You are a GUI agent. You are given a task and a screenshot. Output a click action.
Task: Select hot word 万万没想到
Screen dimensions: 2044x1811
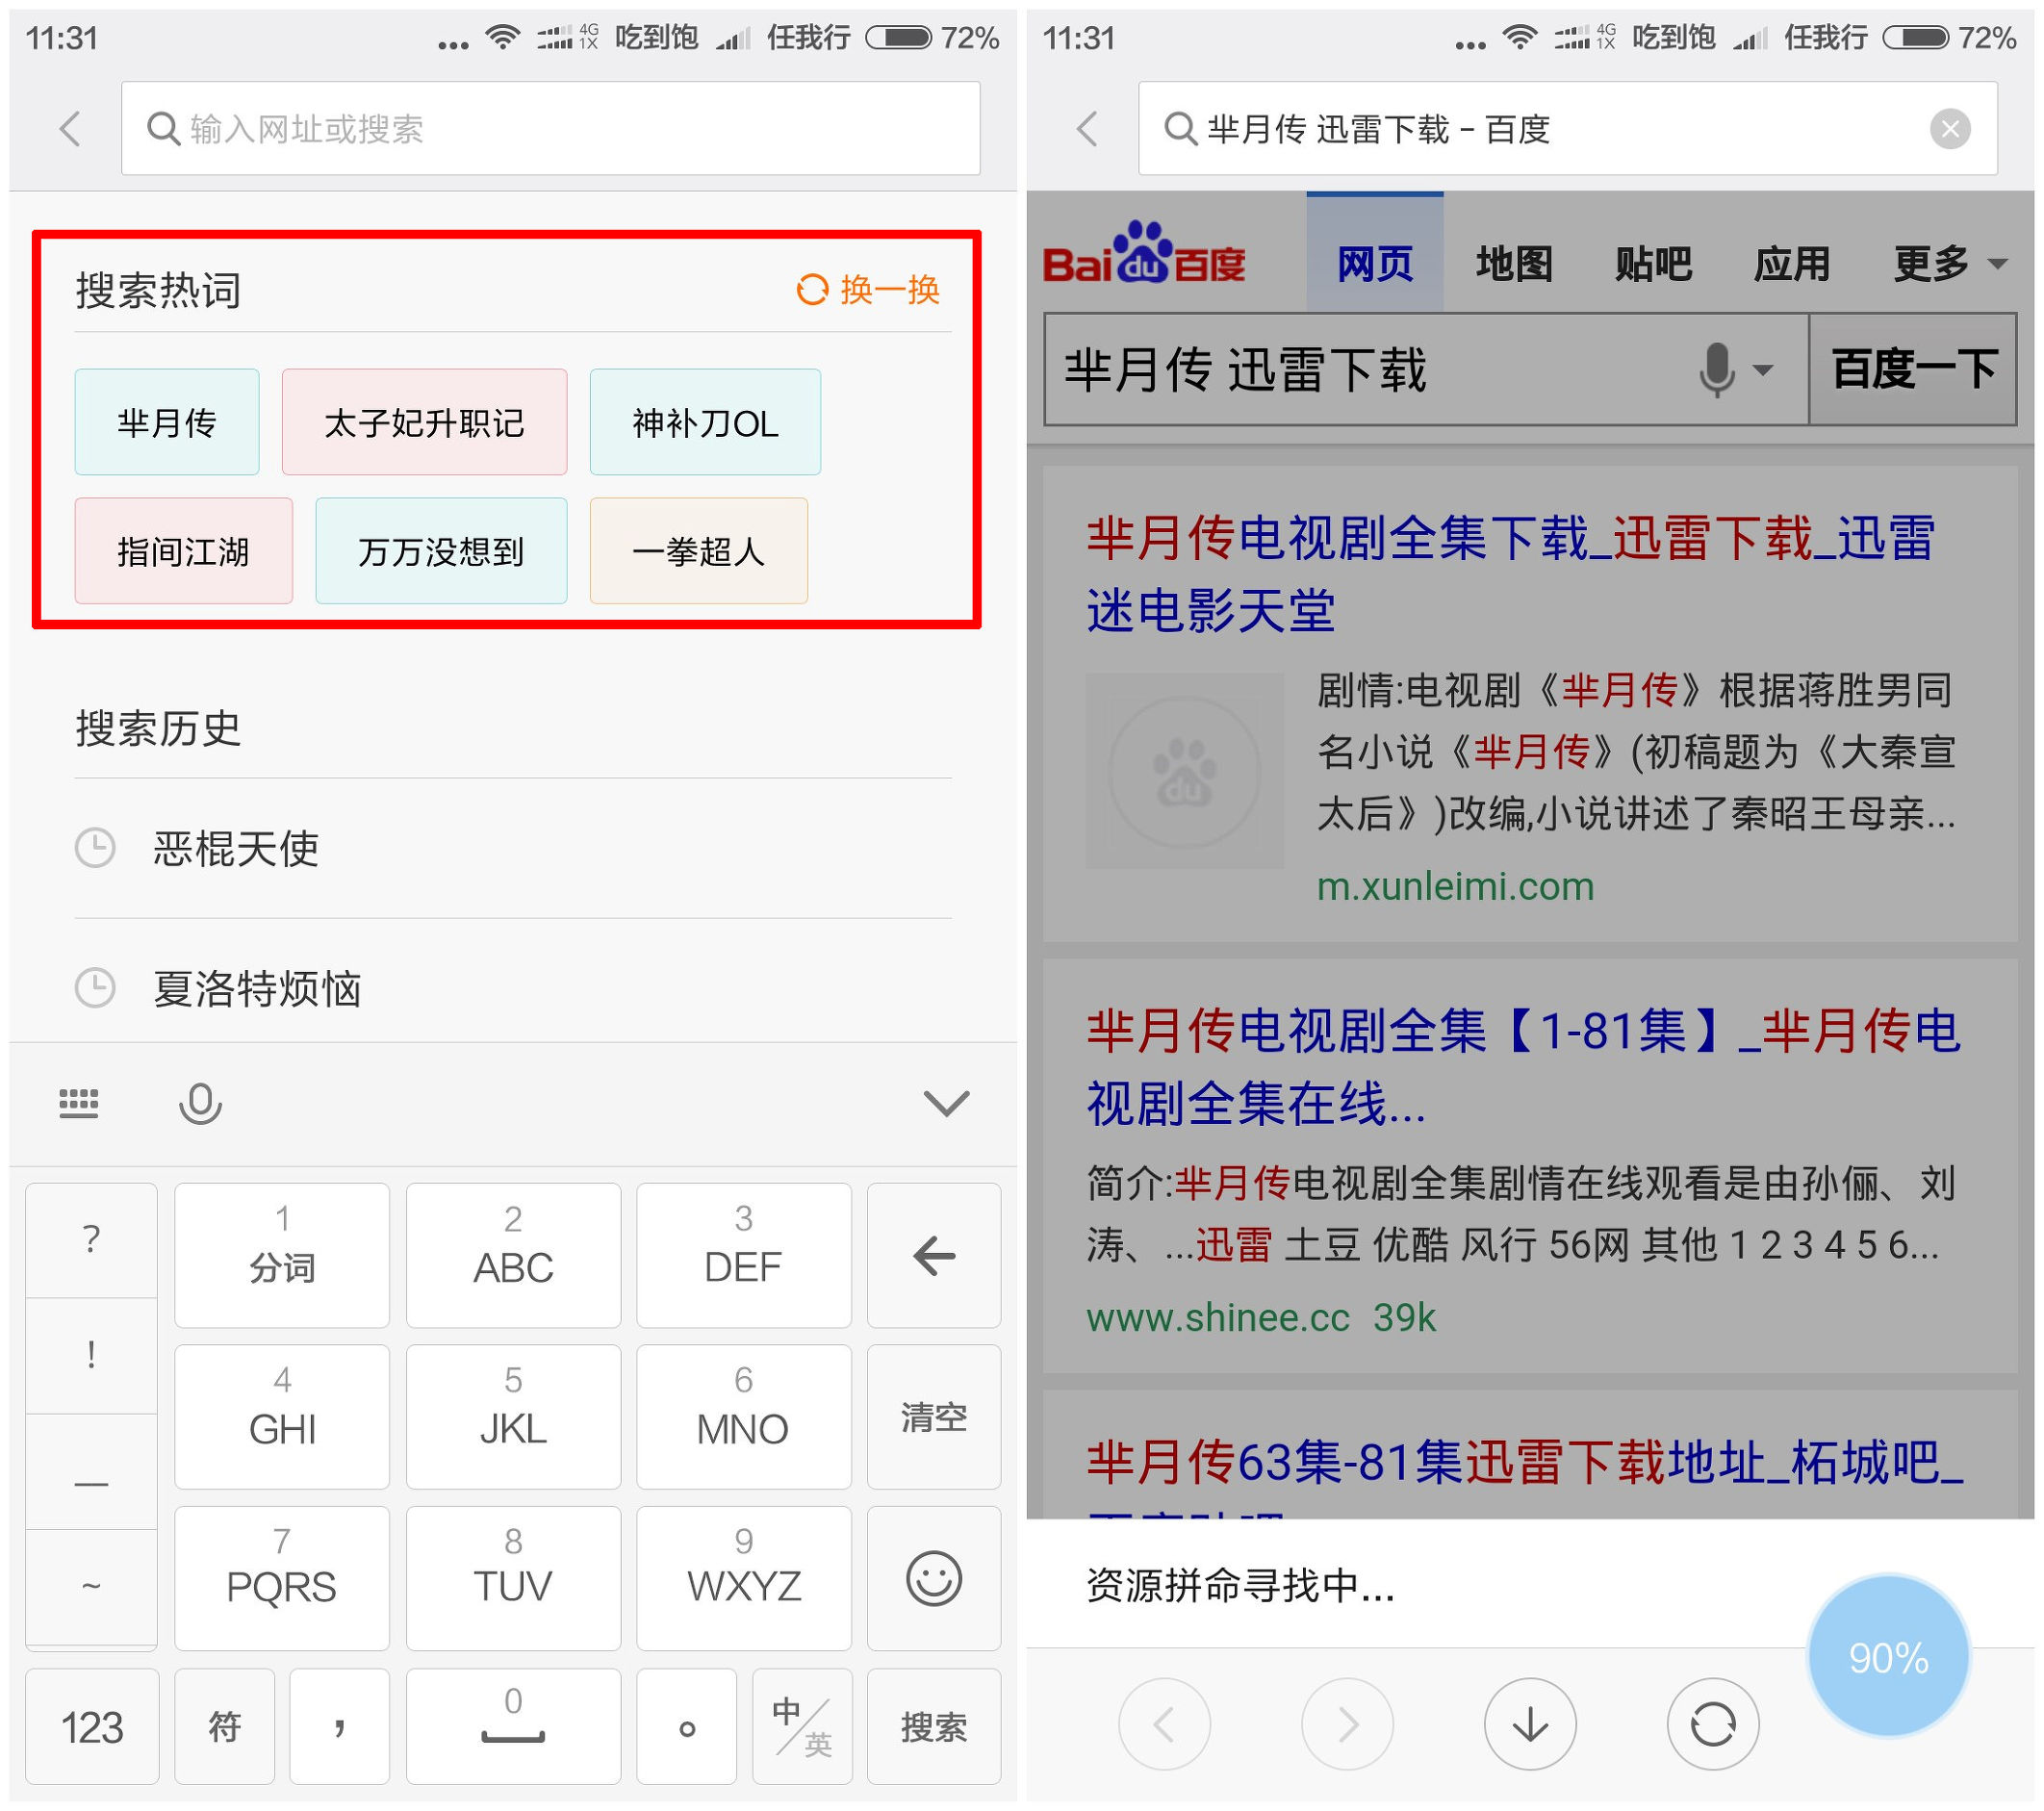(x=441, y=551)
